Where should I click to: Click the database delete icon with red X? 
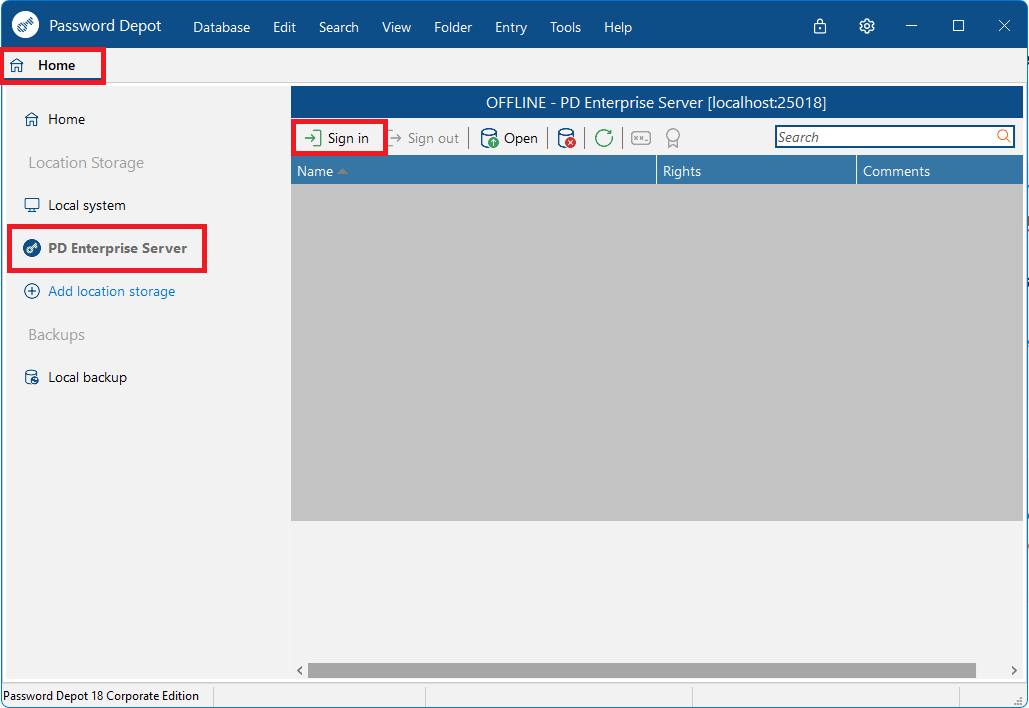[566, 138]
